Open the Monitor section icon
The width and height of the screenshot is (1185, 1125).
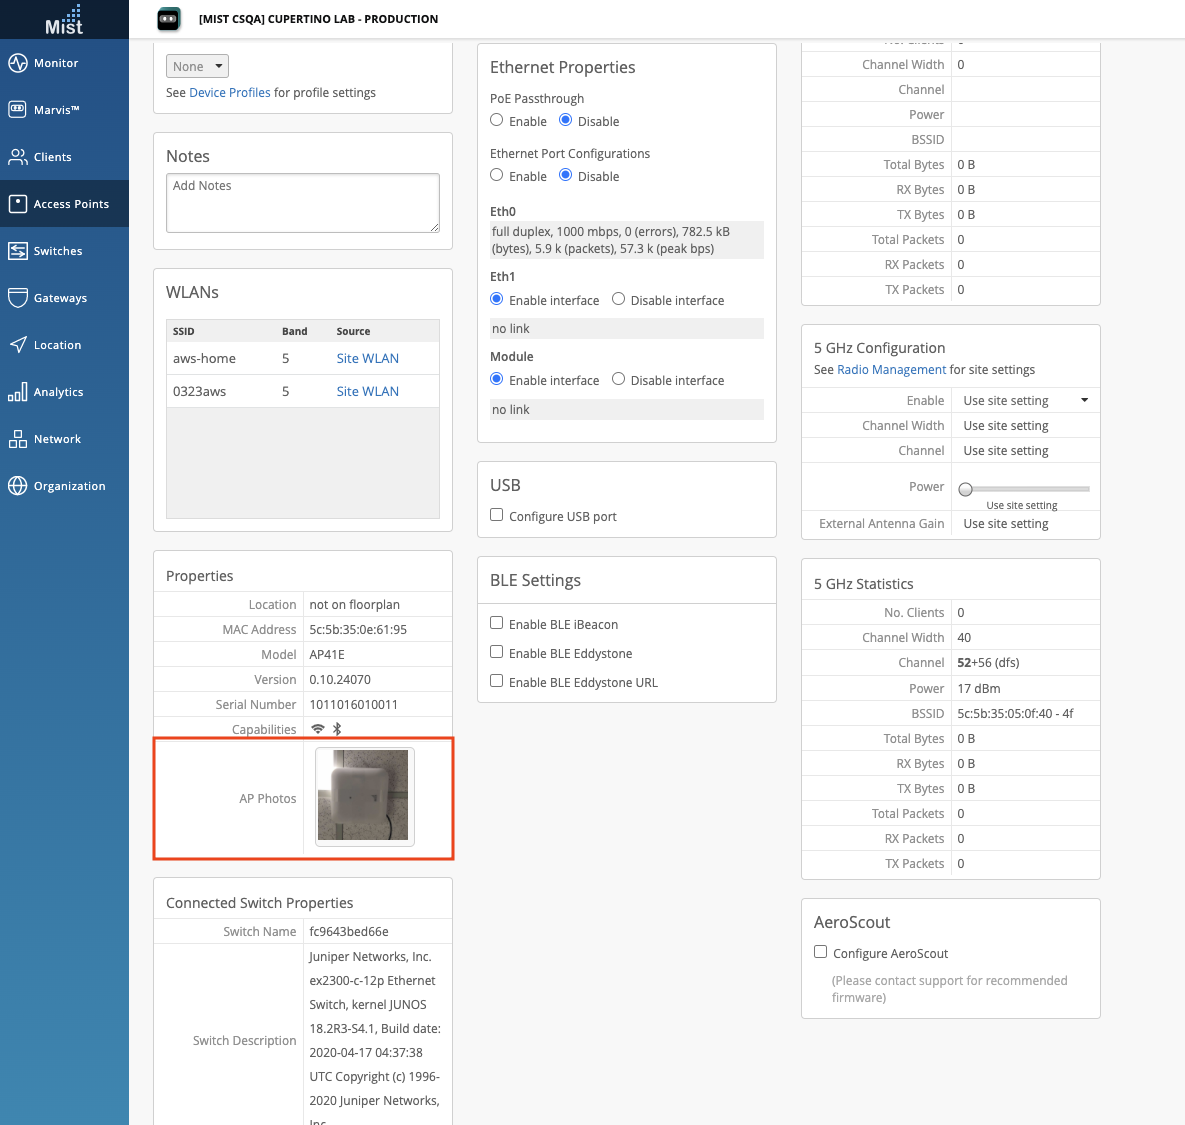tap(18, 63)
